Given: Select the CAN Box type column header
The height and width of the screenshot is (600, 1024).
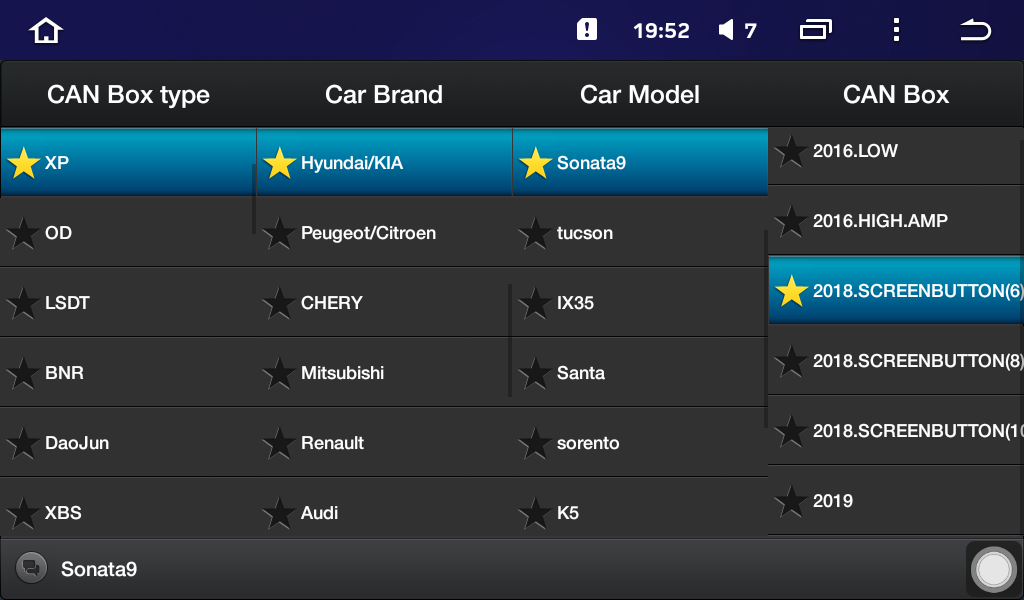Looking at the screenshot, I should (128, 95).
